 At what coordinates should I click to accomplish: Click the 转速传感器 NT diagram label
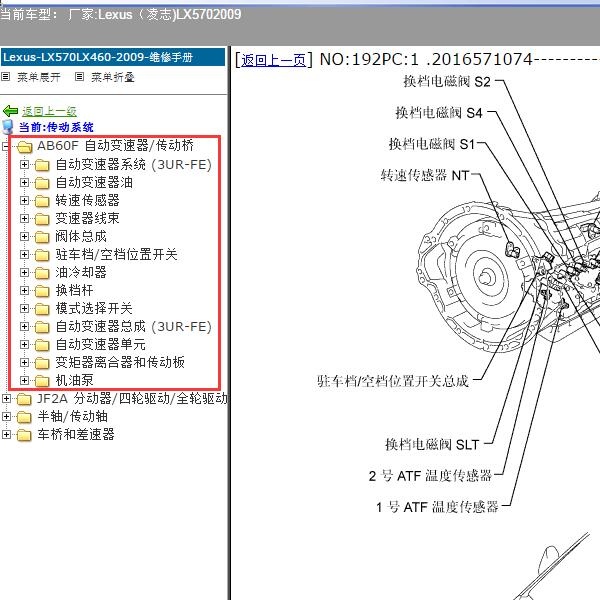coord(425,175)
